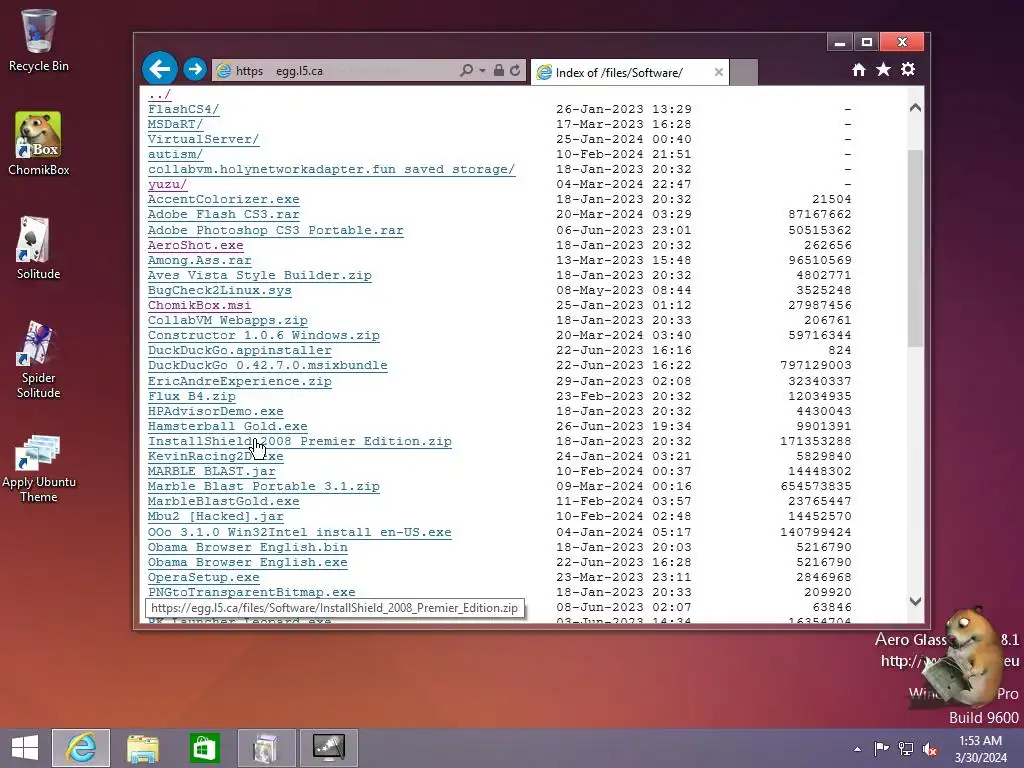Click the muted volume tray icon
Image resolution: width=1024 pixels, height=768 pixels.
pos(929,749)
